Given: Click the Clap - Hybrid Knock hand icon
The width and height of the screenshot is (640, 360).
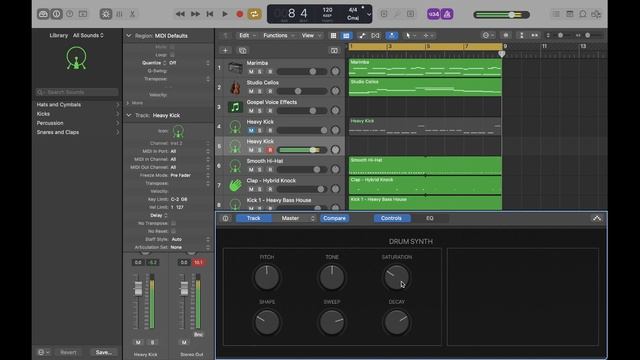Looking at the screenshot, I should [x=235, y=185].
